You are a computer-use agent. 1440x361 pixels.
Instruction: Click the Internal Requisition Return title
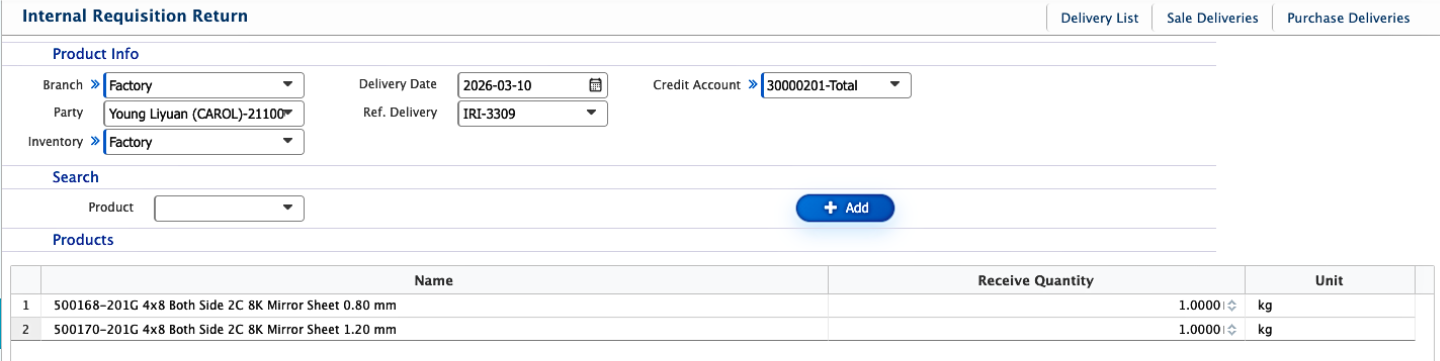pyautogui.click(x=135, y=16)
